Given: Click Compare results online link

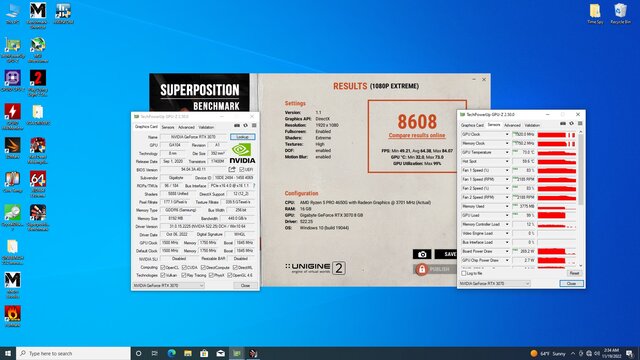Looking at the screenshot, I should pyautogui.click(x=417, y=135).
